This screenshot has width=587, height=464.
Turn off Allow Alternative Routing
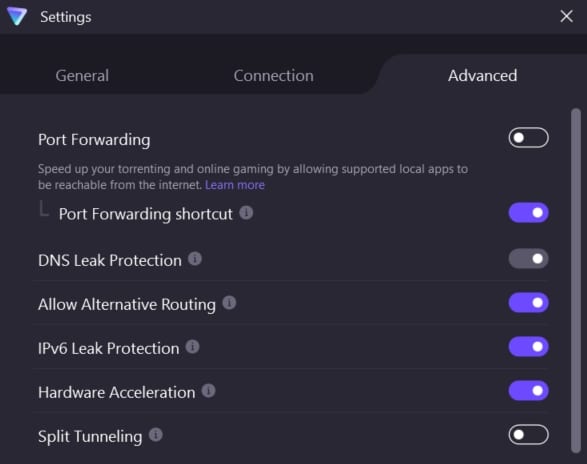(x=528, y=303)
